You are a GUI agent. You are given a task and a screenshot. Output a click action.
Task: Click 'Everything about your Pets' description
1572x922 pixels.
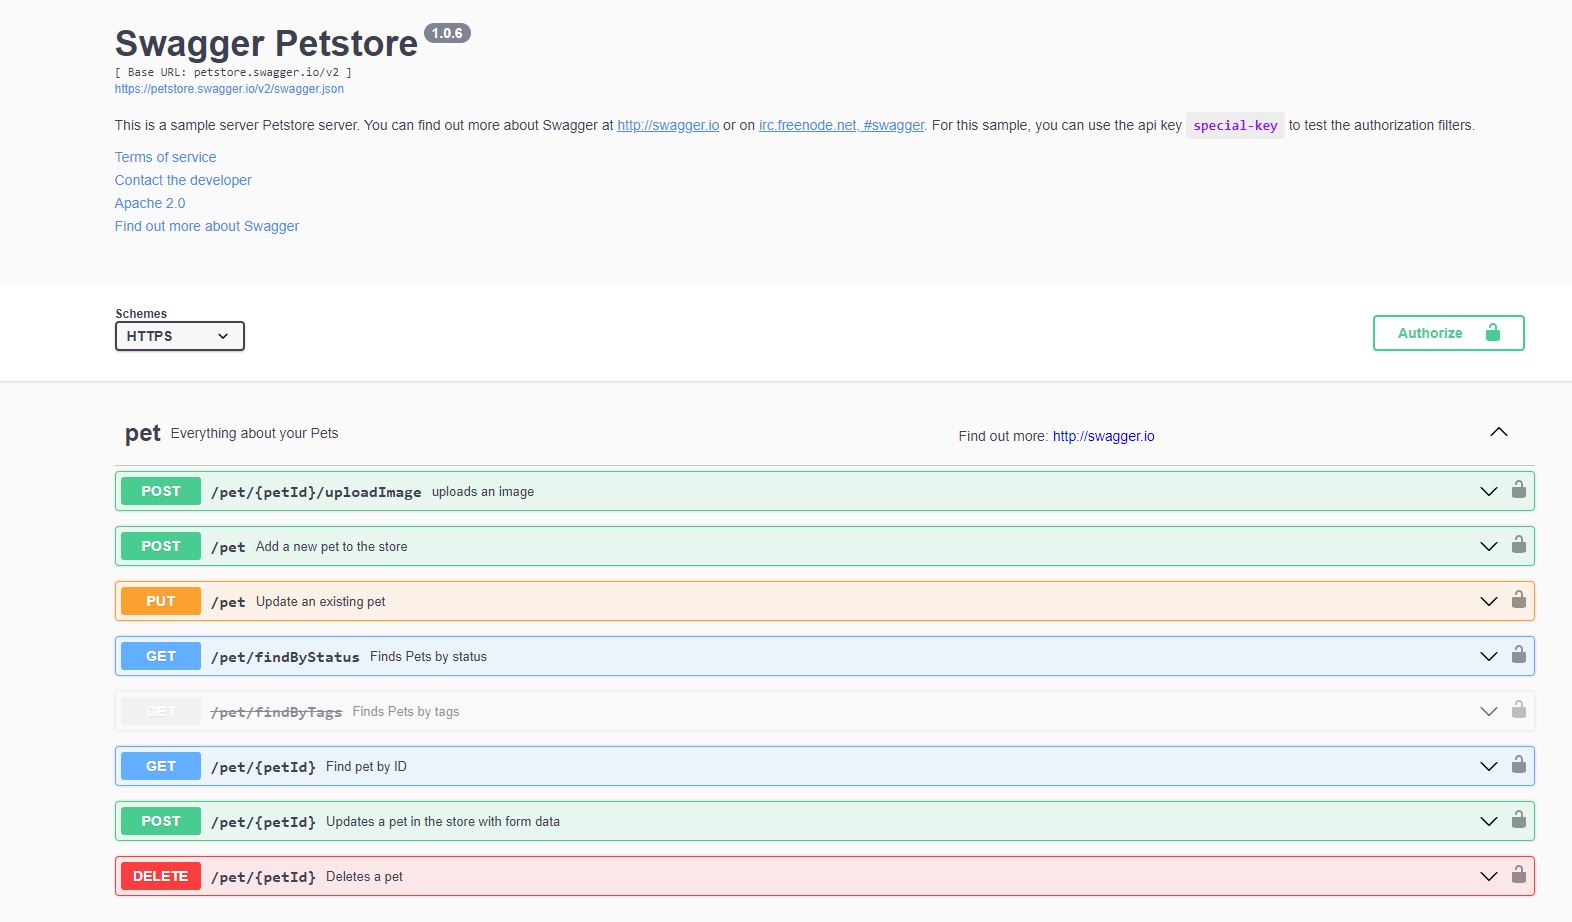pos(254,433)
